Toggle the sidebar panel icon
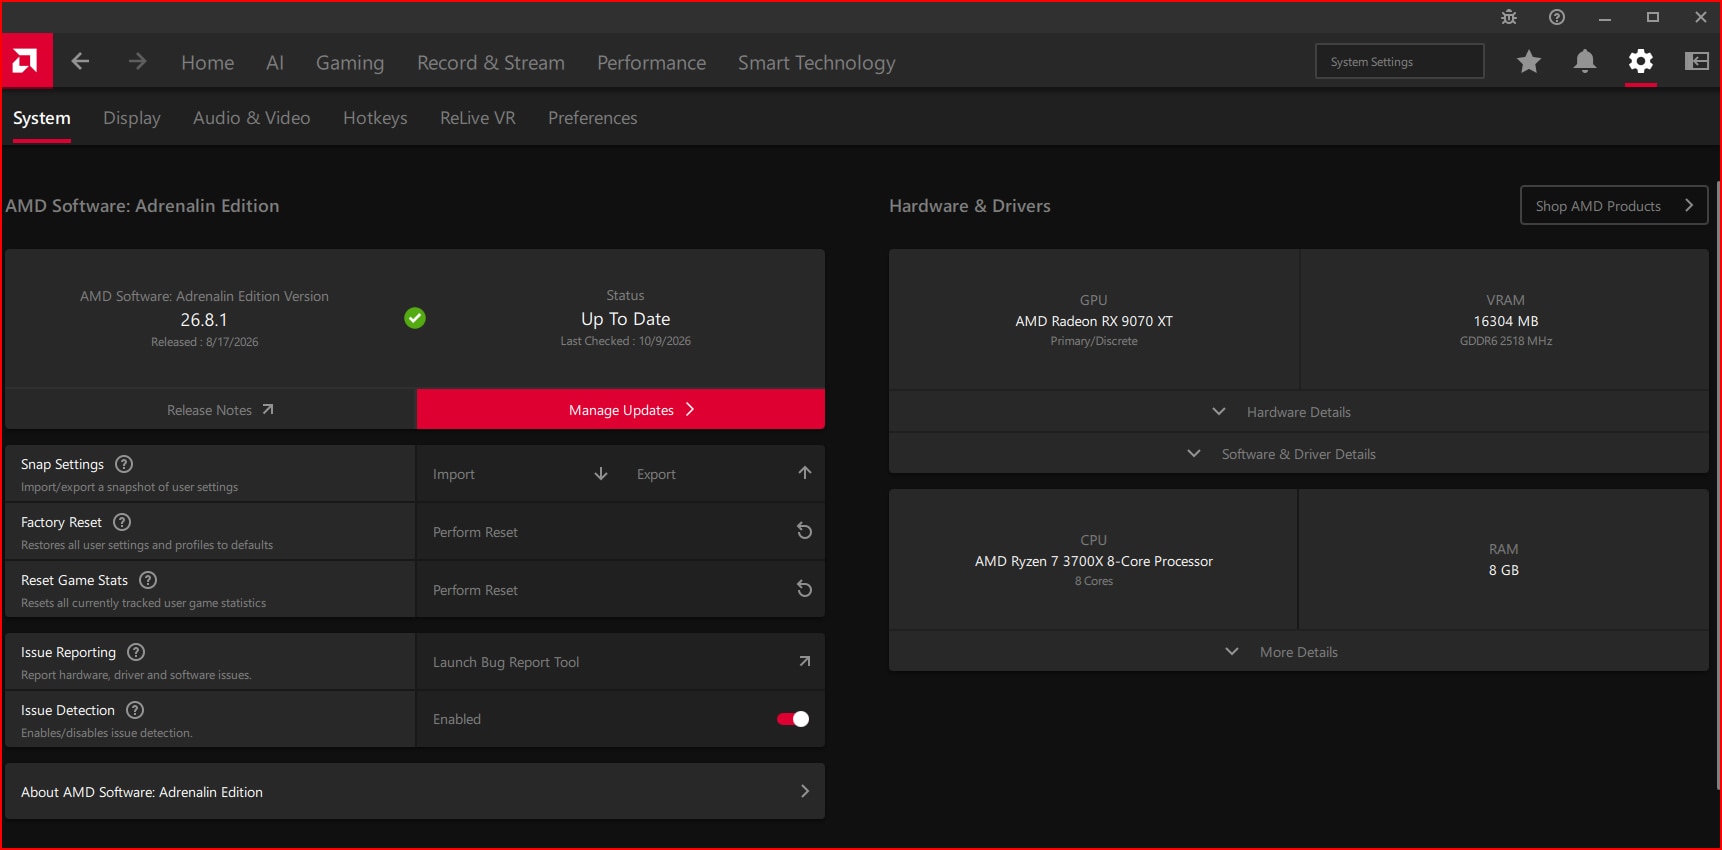The height and width of the screenshot is (850, 1722). tap(1696, 62)
